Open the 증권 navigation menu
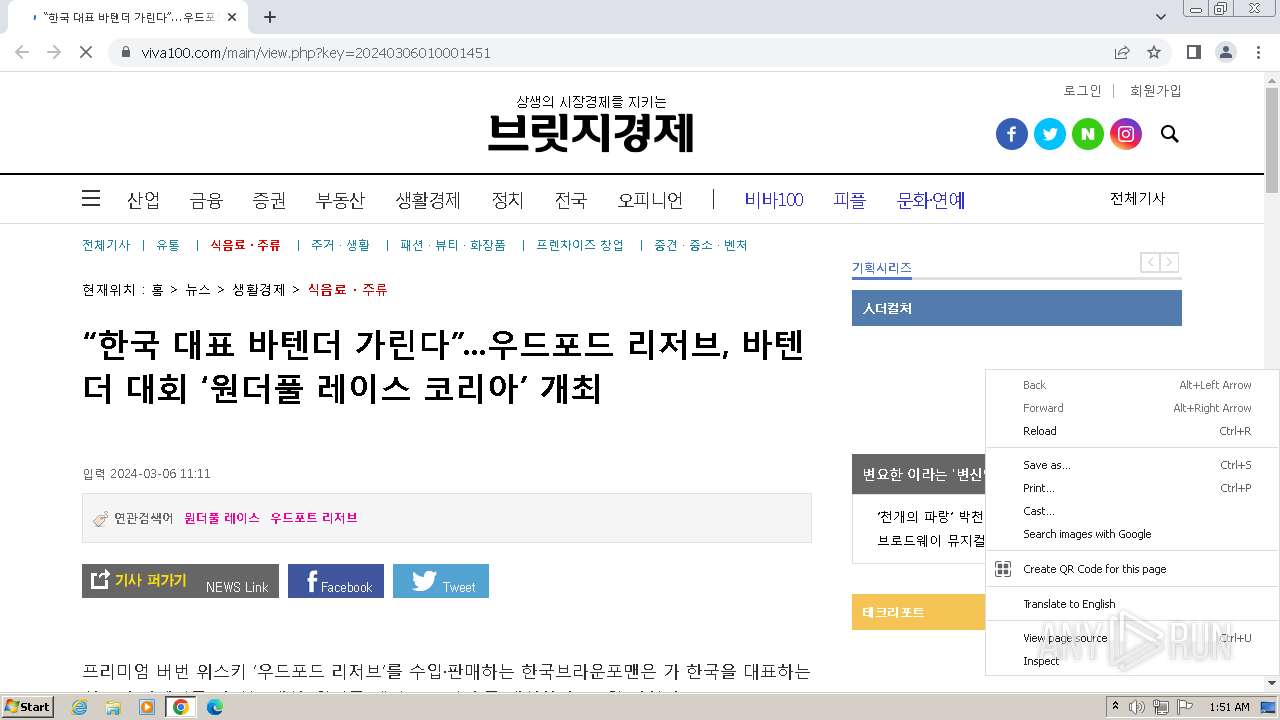This screenshot has height=720, width=1280. tap(269, 200)
